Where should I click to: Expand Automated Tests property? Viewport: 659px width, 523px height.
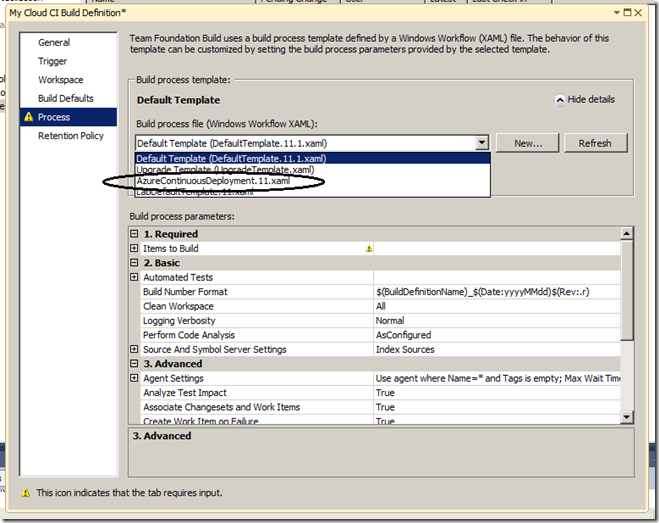[x=135, y=277]
